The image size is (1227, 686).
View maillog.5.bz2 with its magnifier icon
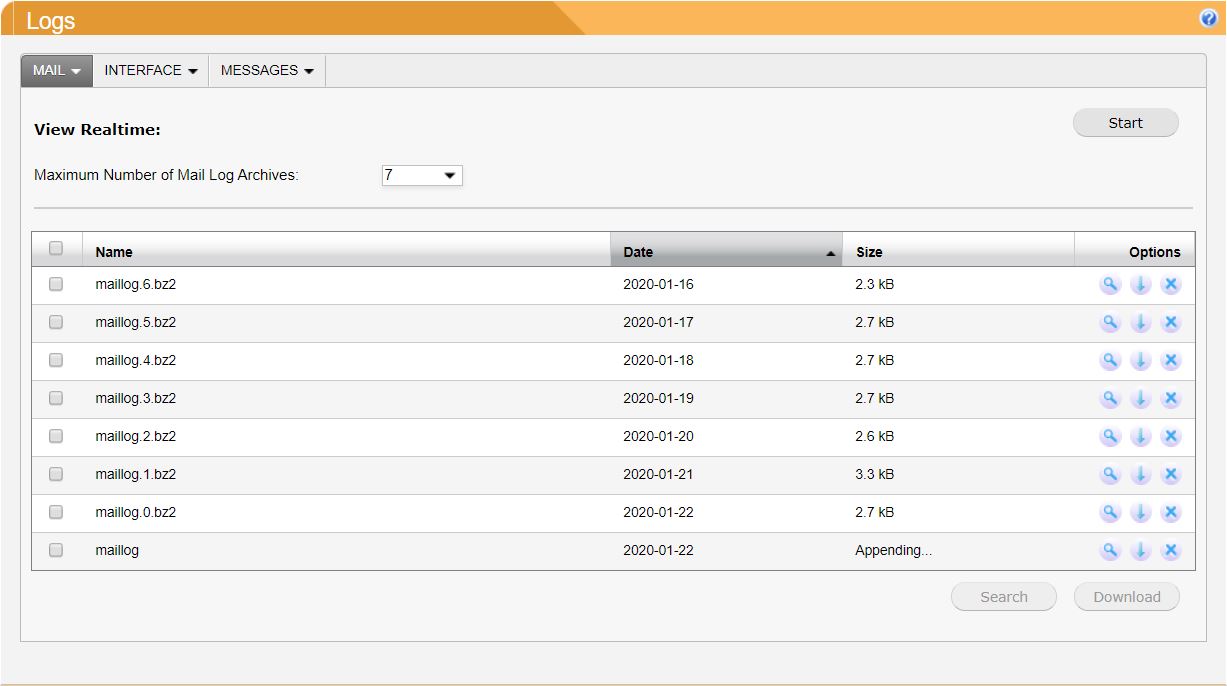tap(1110, 323)
